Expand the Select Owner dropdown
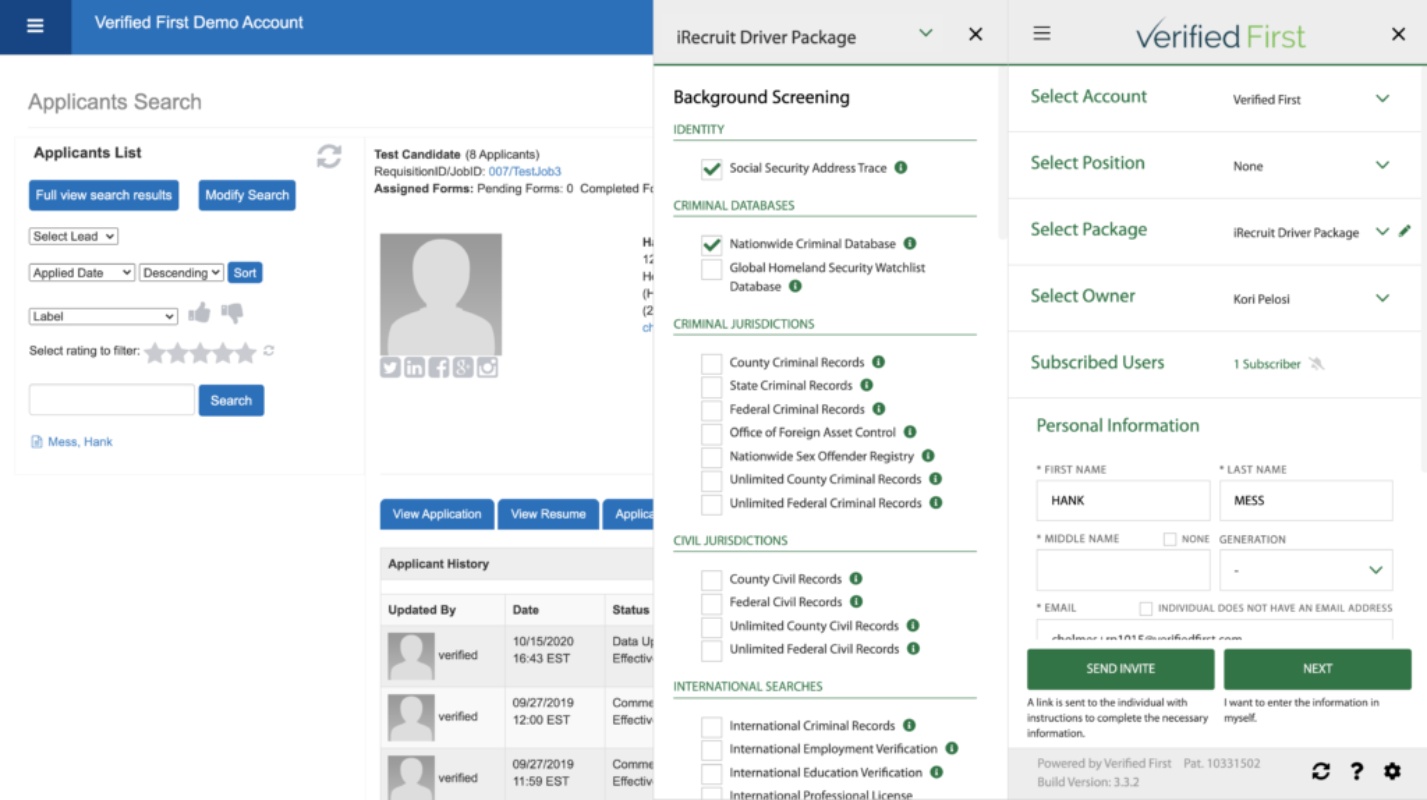The height and width of the screenshot is (800, 1427). tap(1383, 298)
